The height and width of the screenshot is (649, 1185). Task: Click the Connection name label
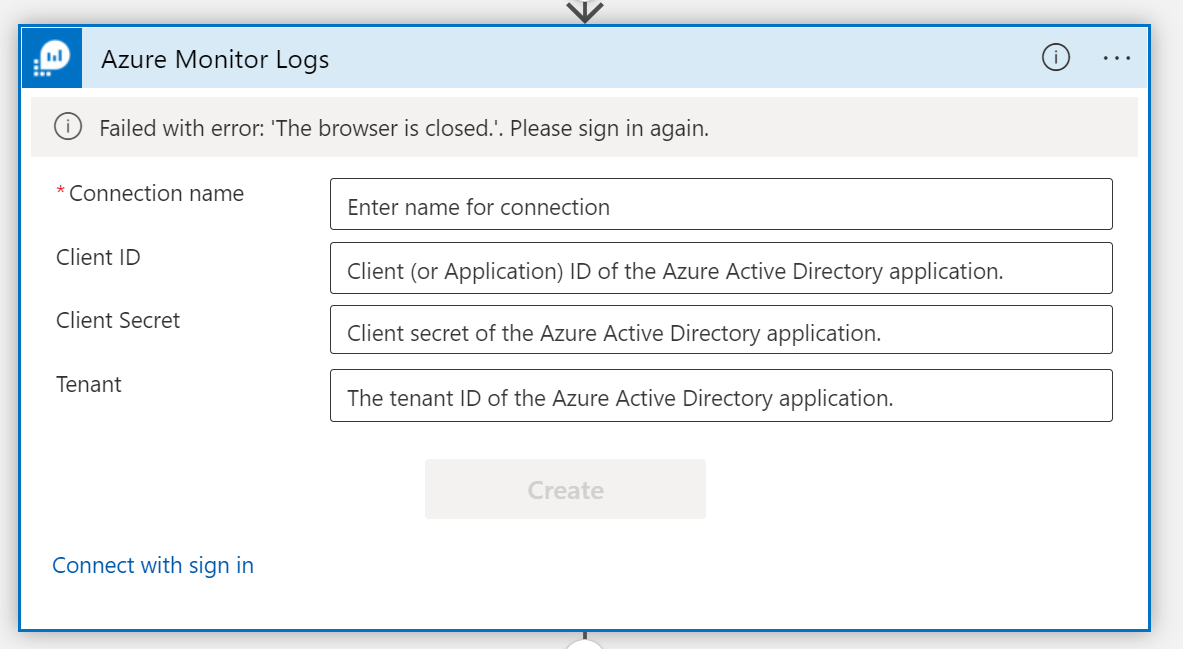(156, 193)
